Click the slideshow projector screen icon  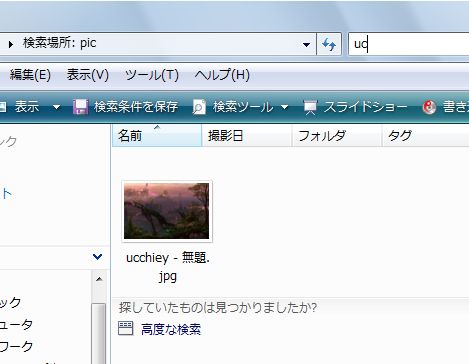point(310,107)
